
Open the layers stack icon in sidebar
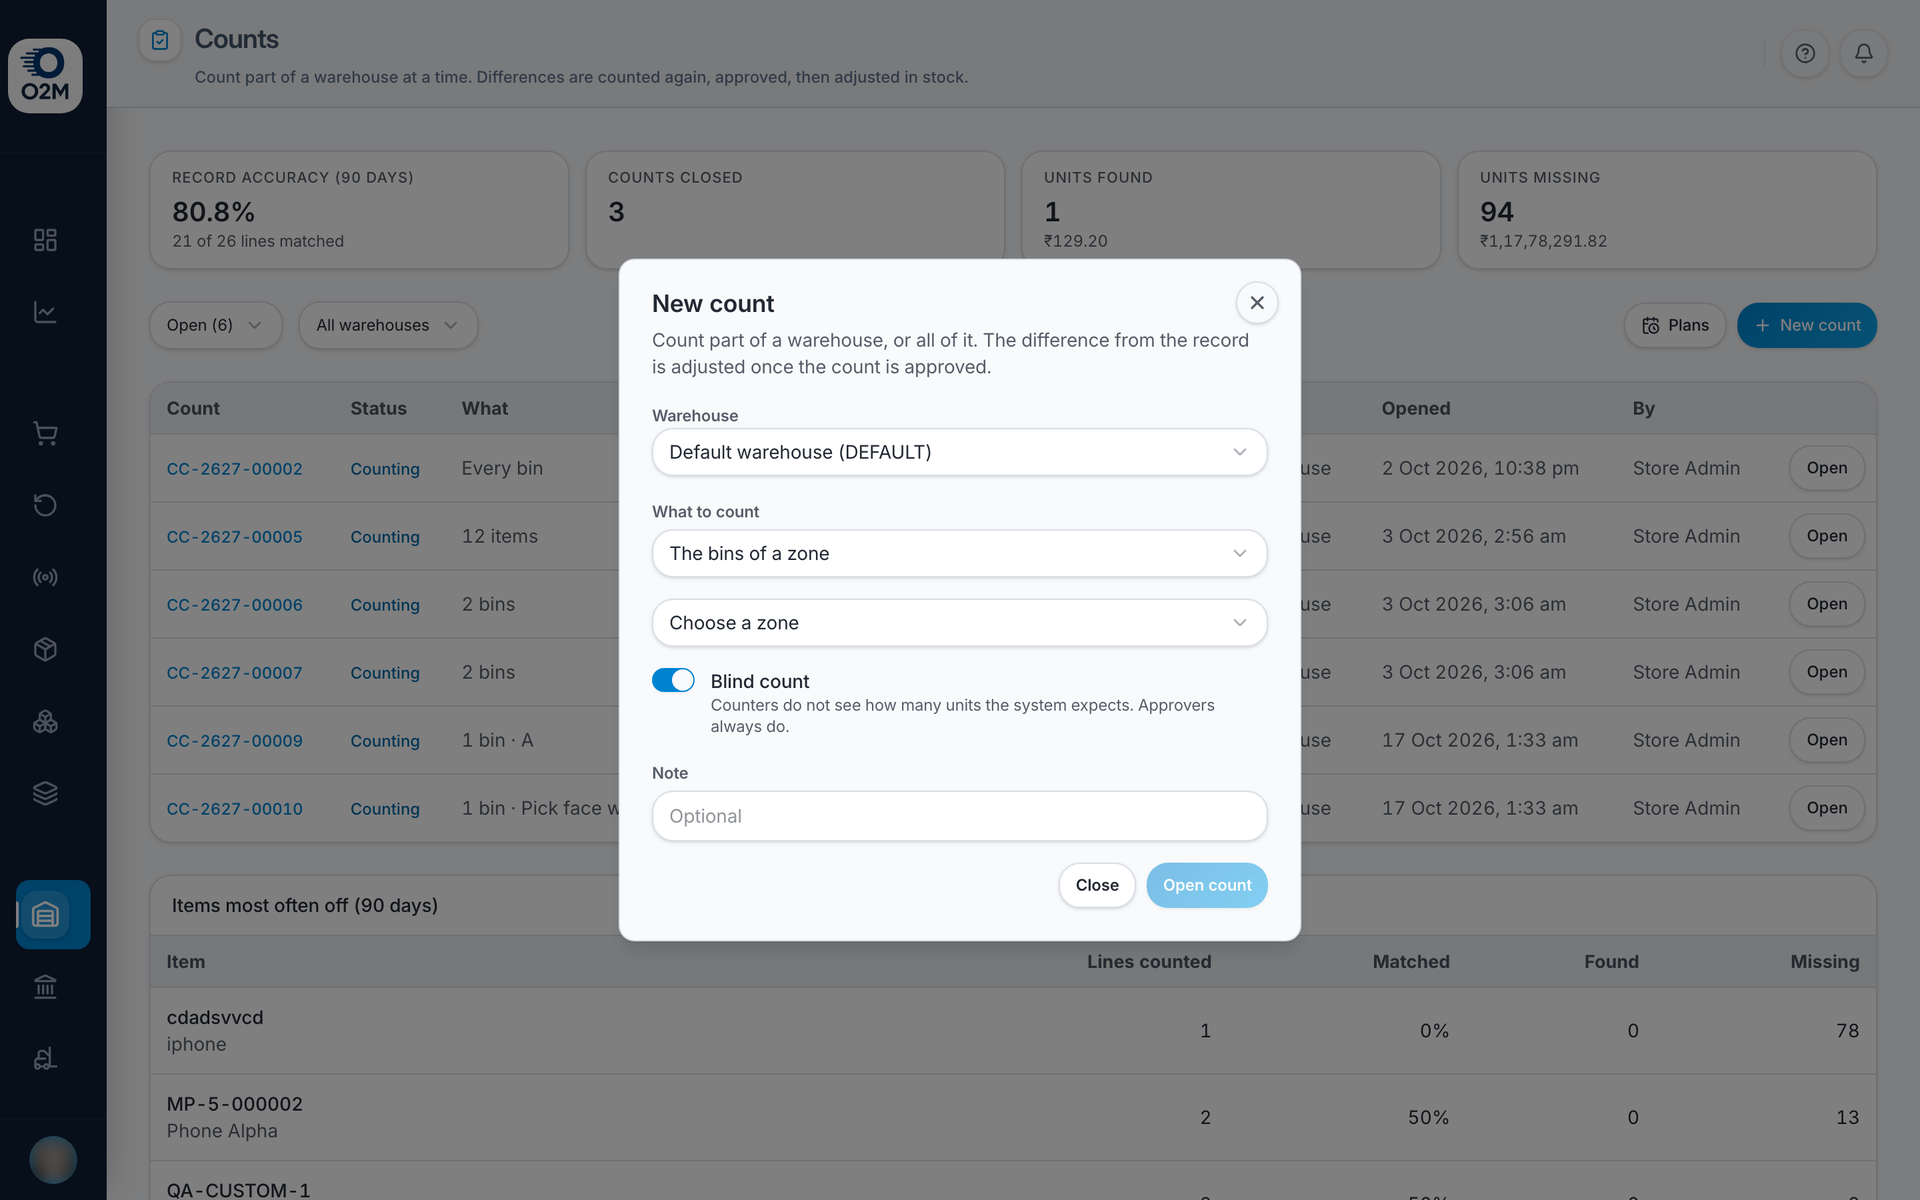(45, 793)
